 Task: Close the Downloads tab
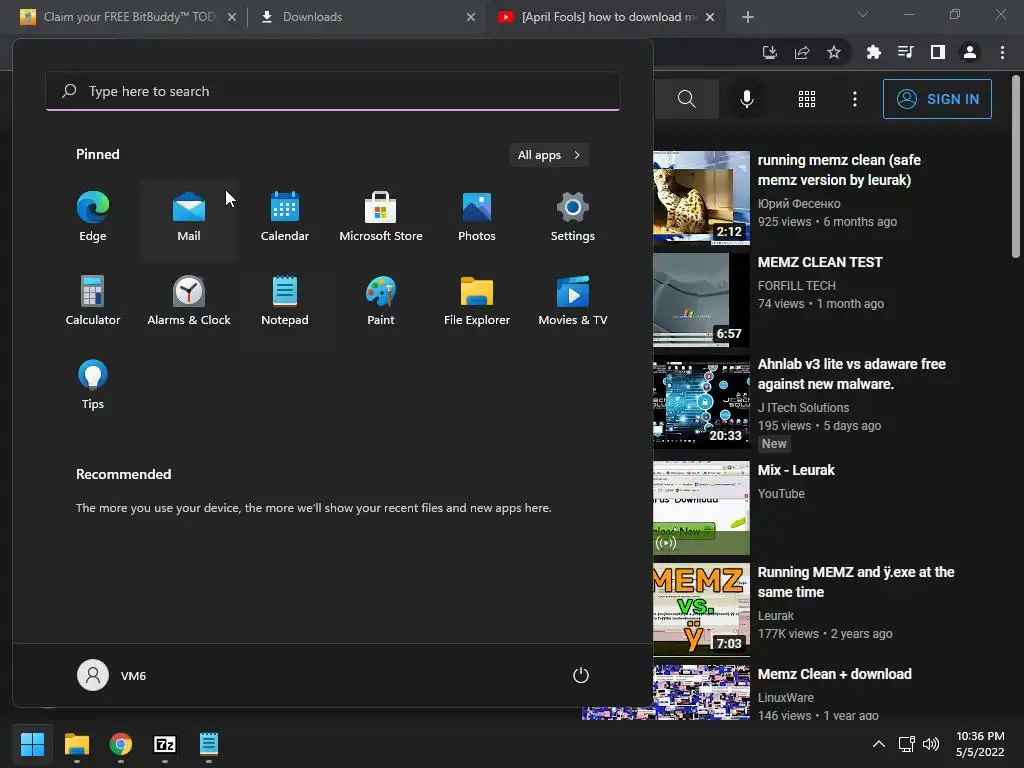pos(471,17)
